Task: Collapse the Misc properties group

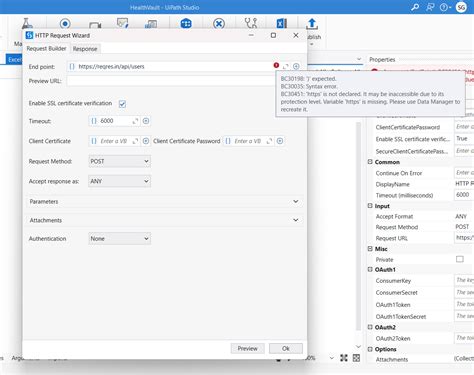Action: point(370,249)
